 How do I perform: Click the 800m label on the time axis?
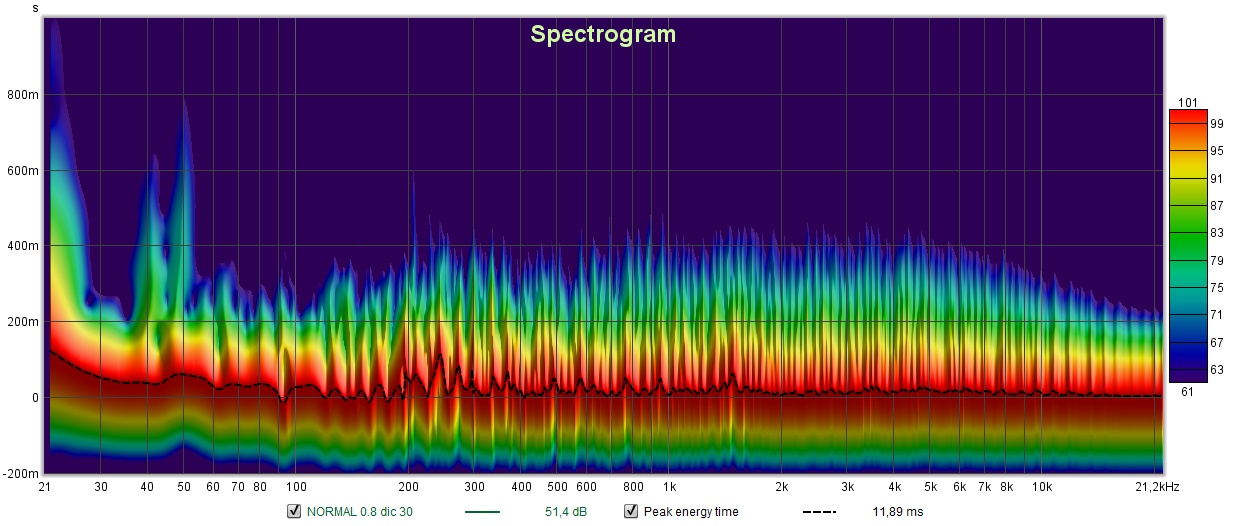pos(23,94)
